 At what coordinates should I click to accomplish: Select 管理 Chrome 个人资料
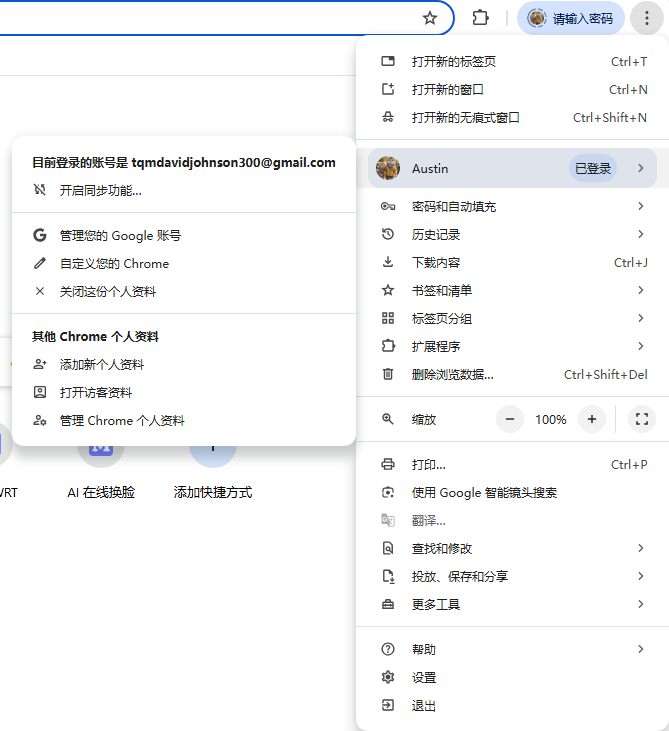point(184,421)
